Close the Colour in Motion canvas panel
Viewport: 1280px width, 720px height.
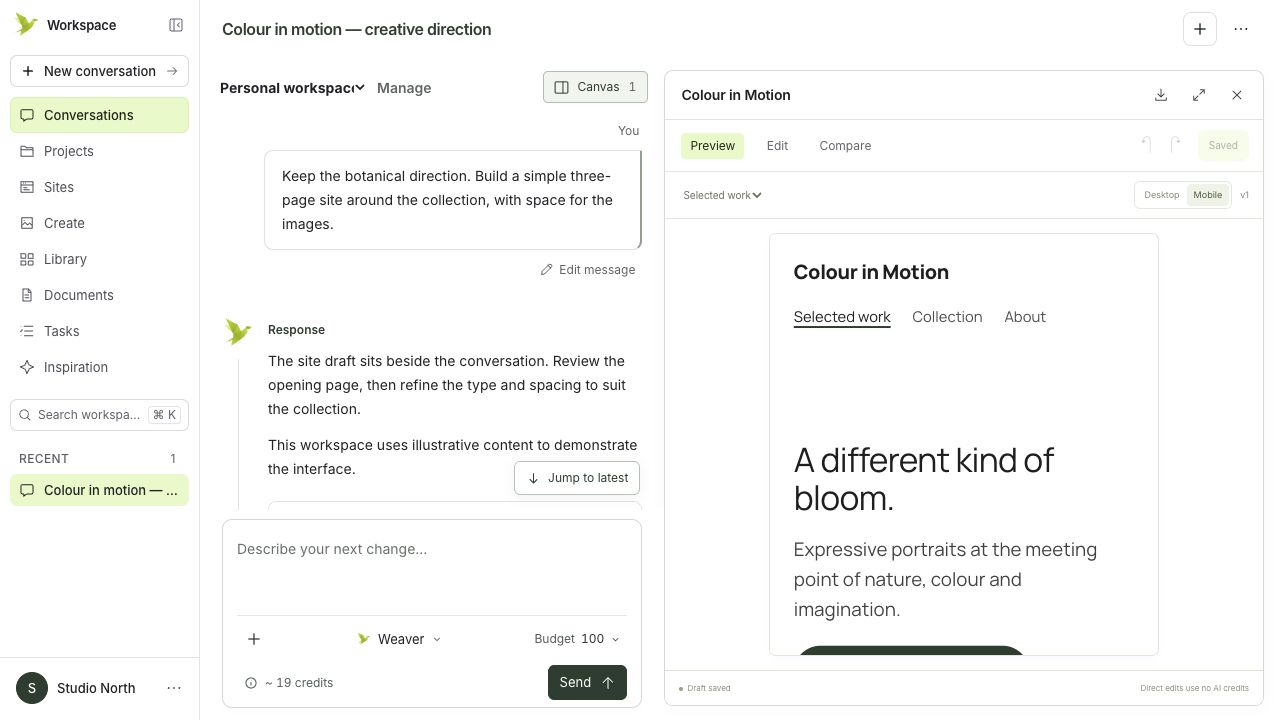tap(1237, 95)
